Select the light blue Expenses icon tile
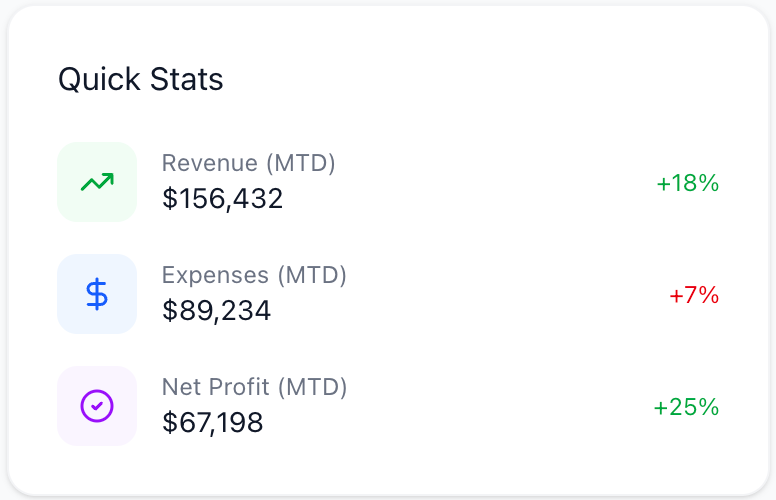776x500 pixels. click(x=74, y=272)
